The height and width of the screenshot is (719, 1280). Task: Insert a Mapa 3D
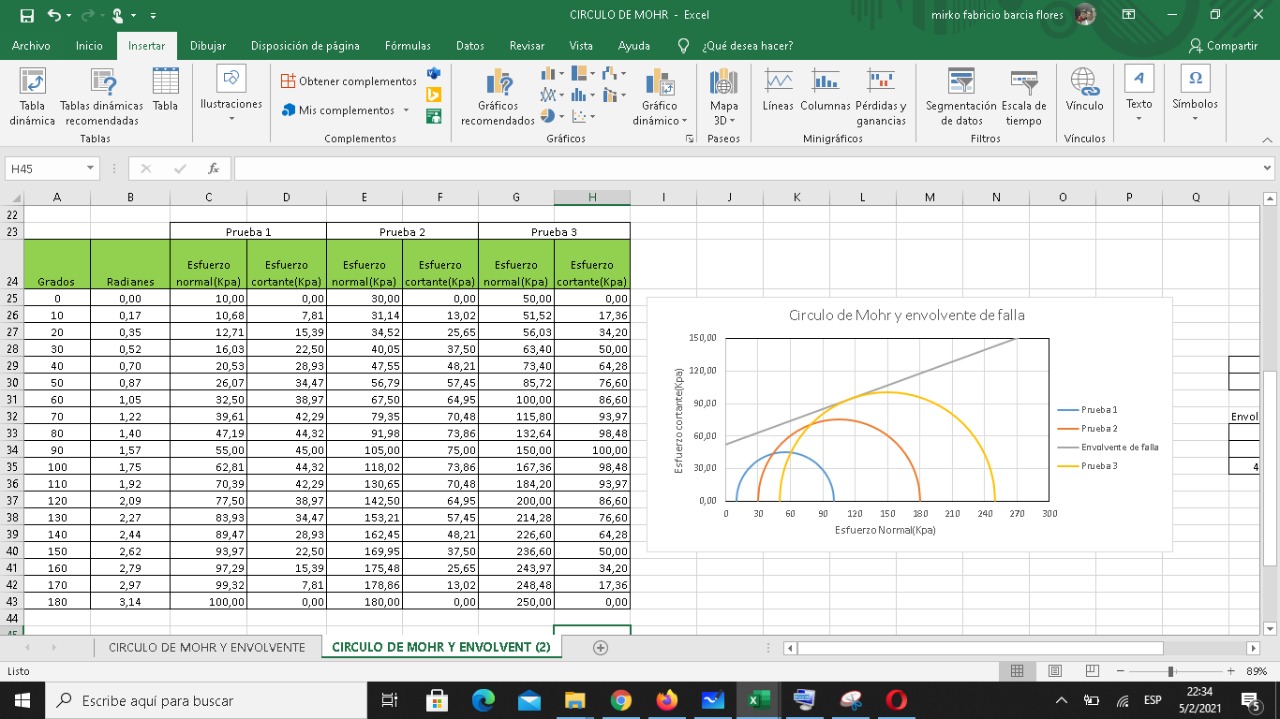click(723, 97)
